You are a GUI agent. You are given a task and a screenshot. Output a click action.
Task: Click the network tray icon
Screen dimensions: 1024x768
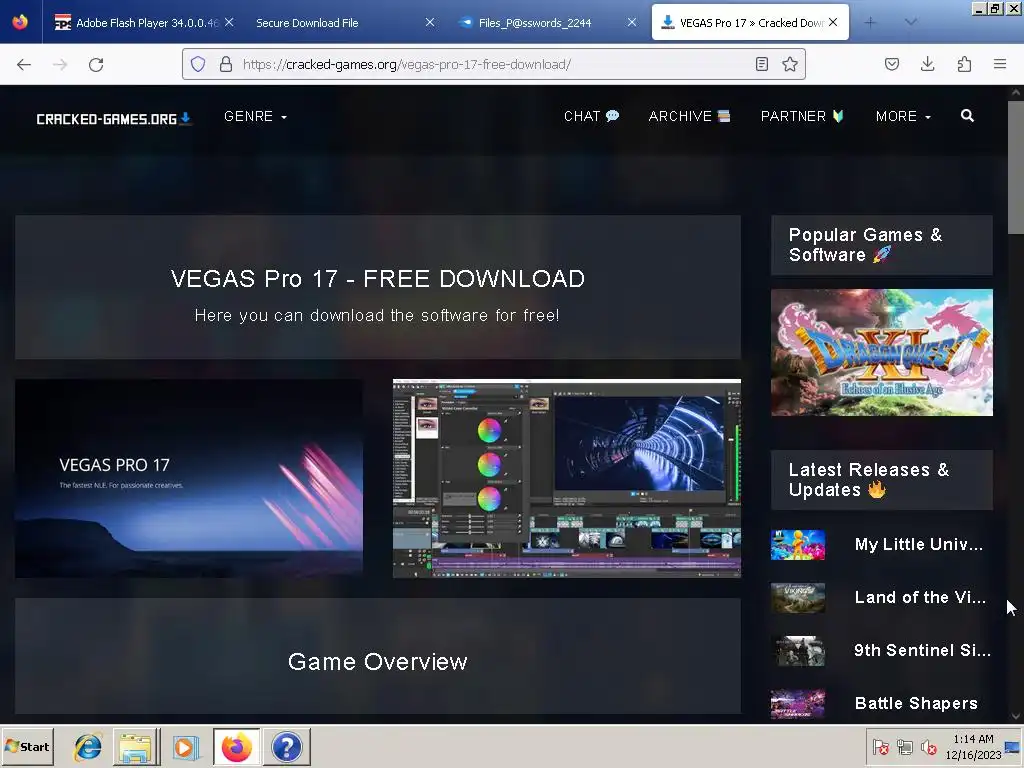pos(904,747)
